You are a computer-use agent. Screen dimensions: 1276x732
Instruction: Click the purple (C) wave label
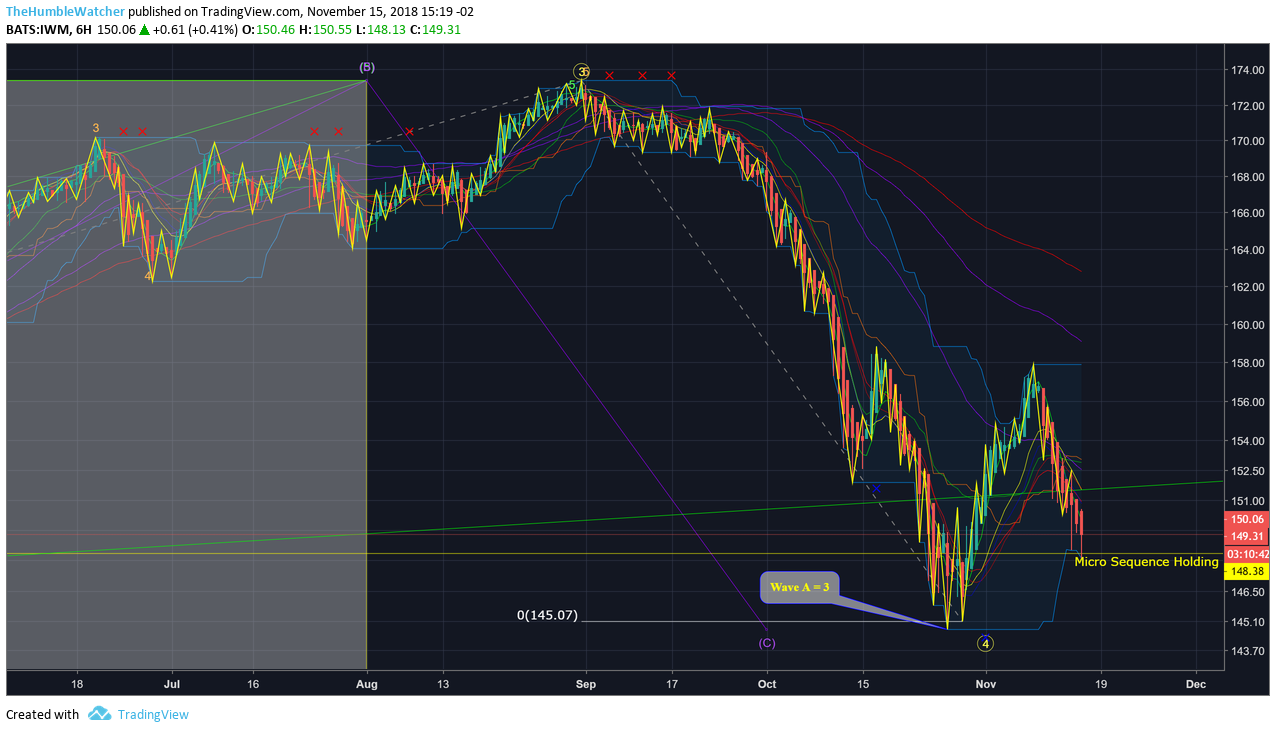tap(766, 643)
